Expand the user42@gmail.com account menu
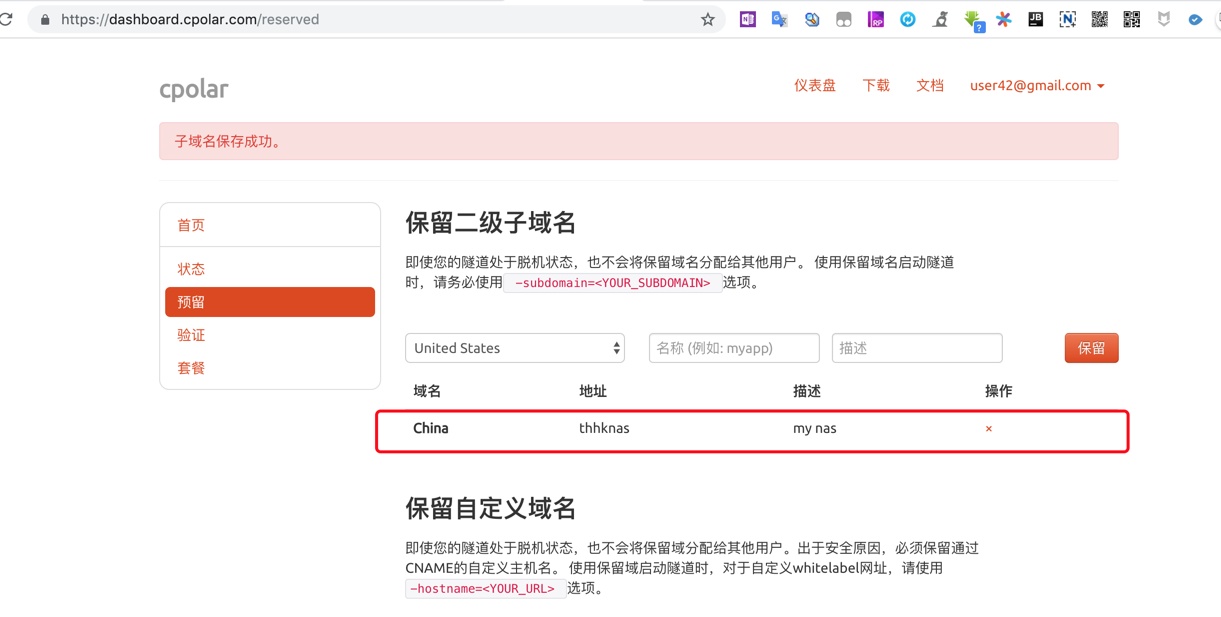Viewport: 1221px width, 617px height. [x=1037, y=86]
